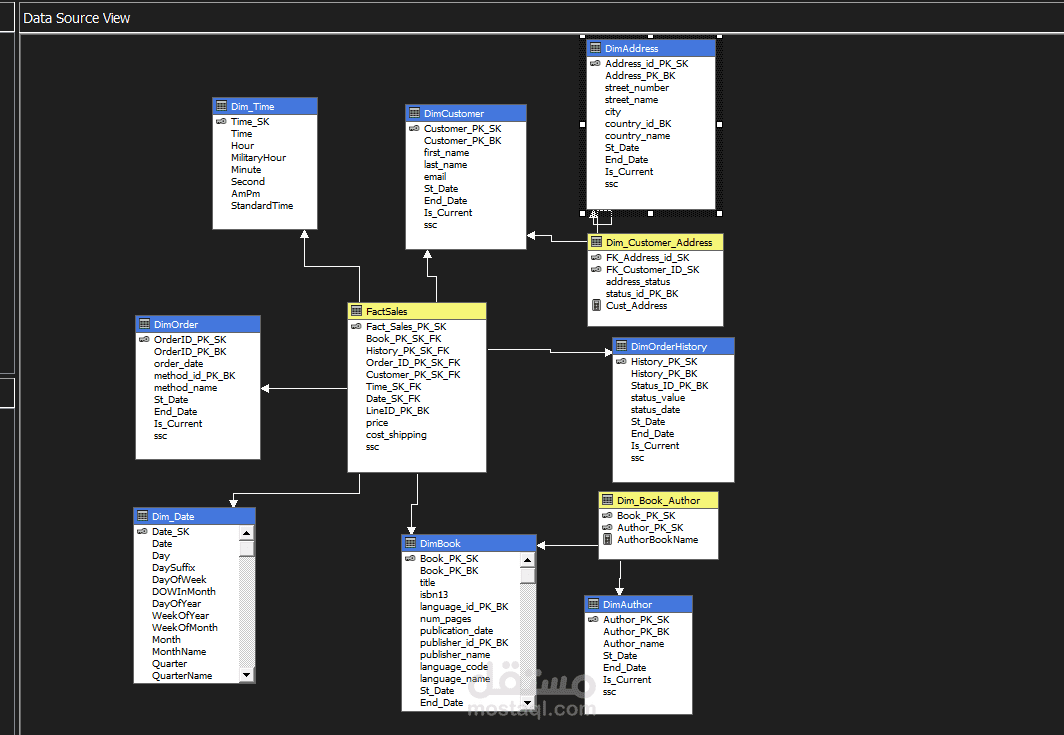Click key icon beside FK_Customer_ID_SK
This screenshot has height=735, width=1064.
coord(596,269)
